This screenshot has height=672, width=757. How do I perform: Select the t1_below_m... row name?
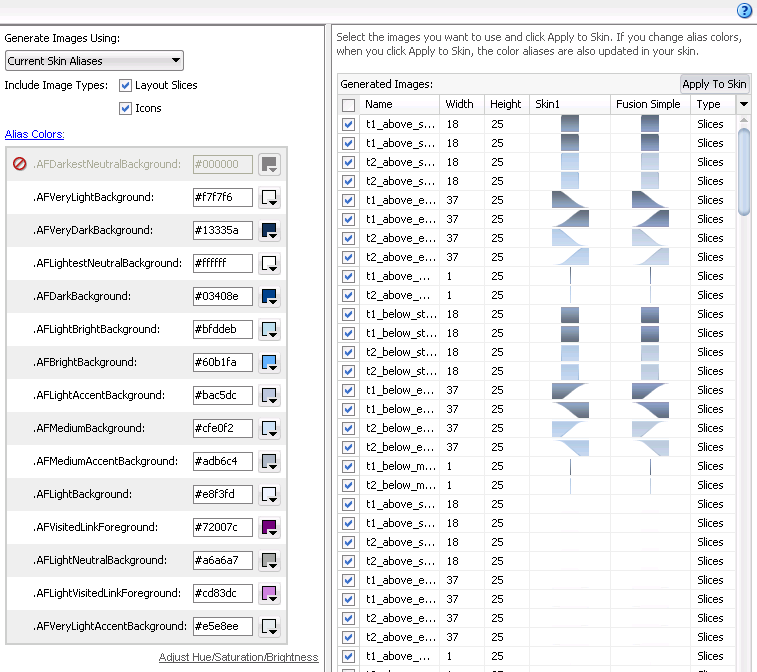tap(400, 466)
